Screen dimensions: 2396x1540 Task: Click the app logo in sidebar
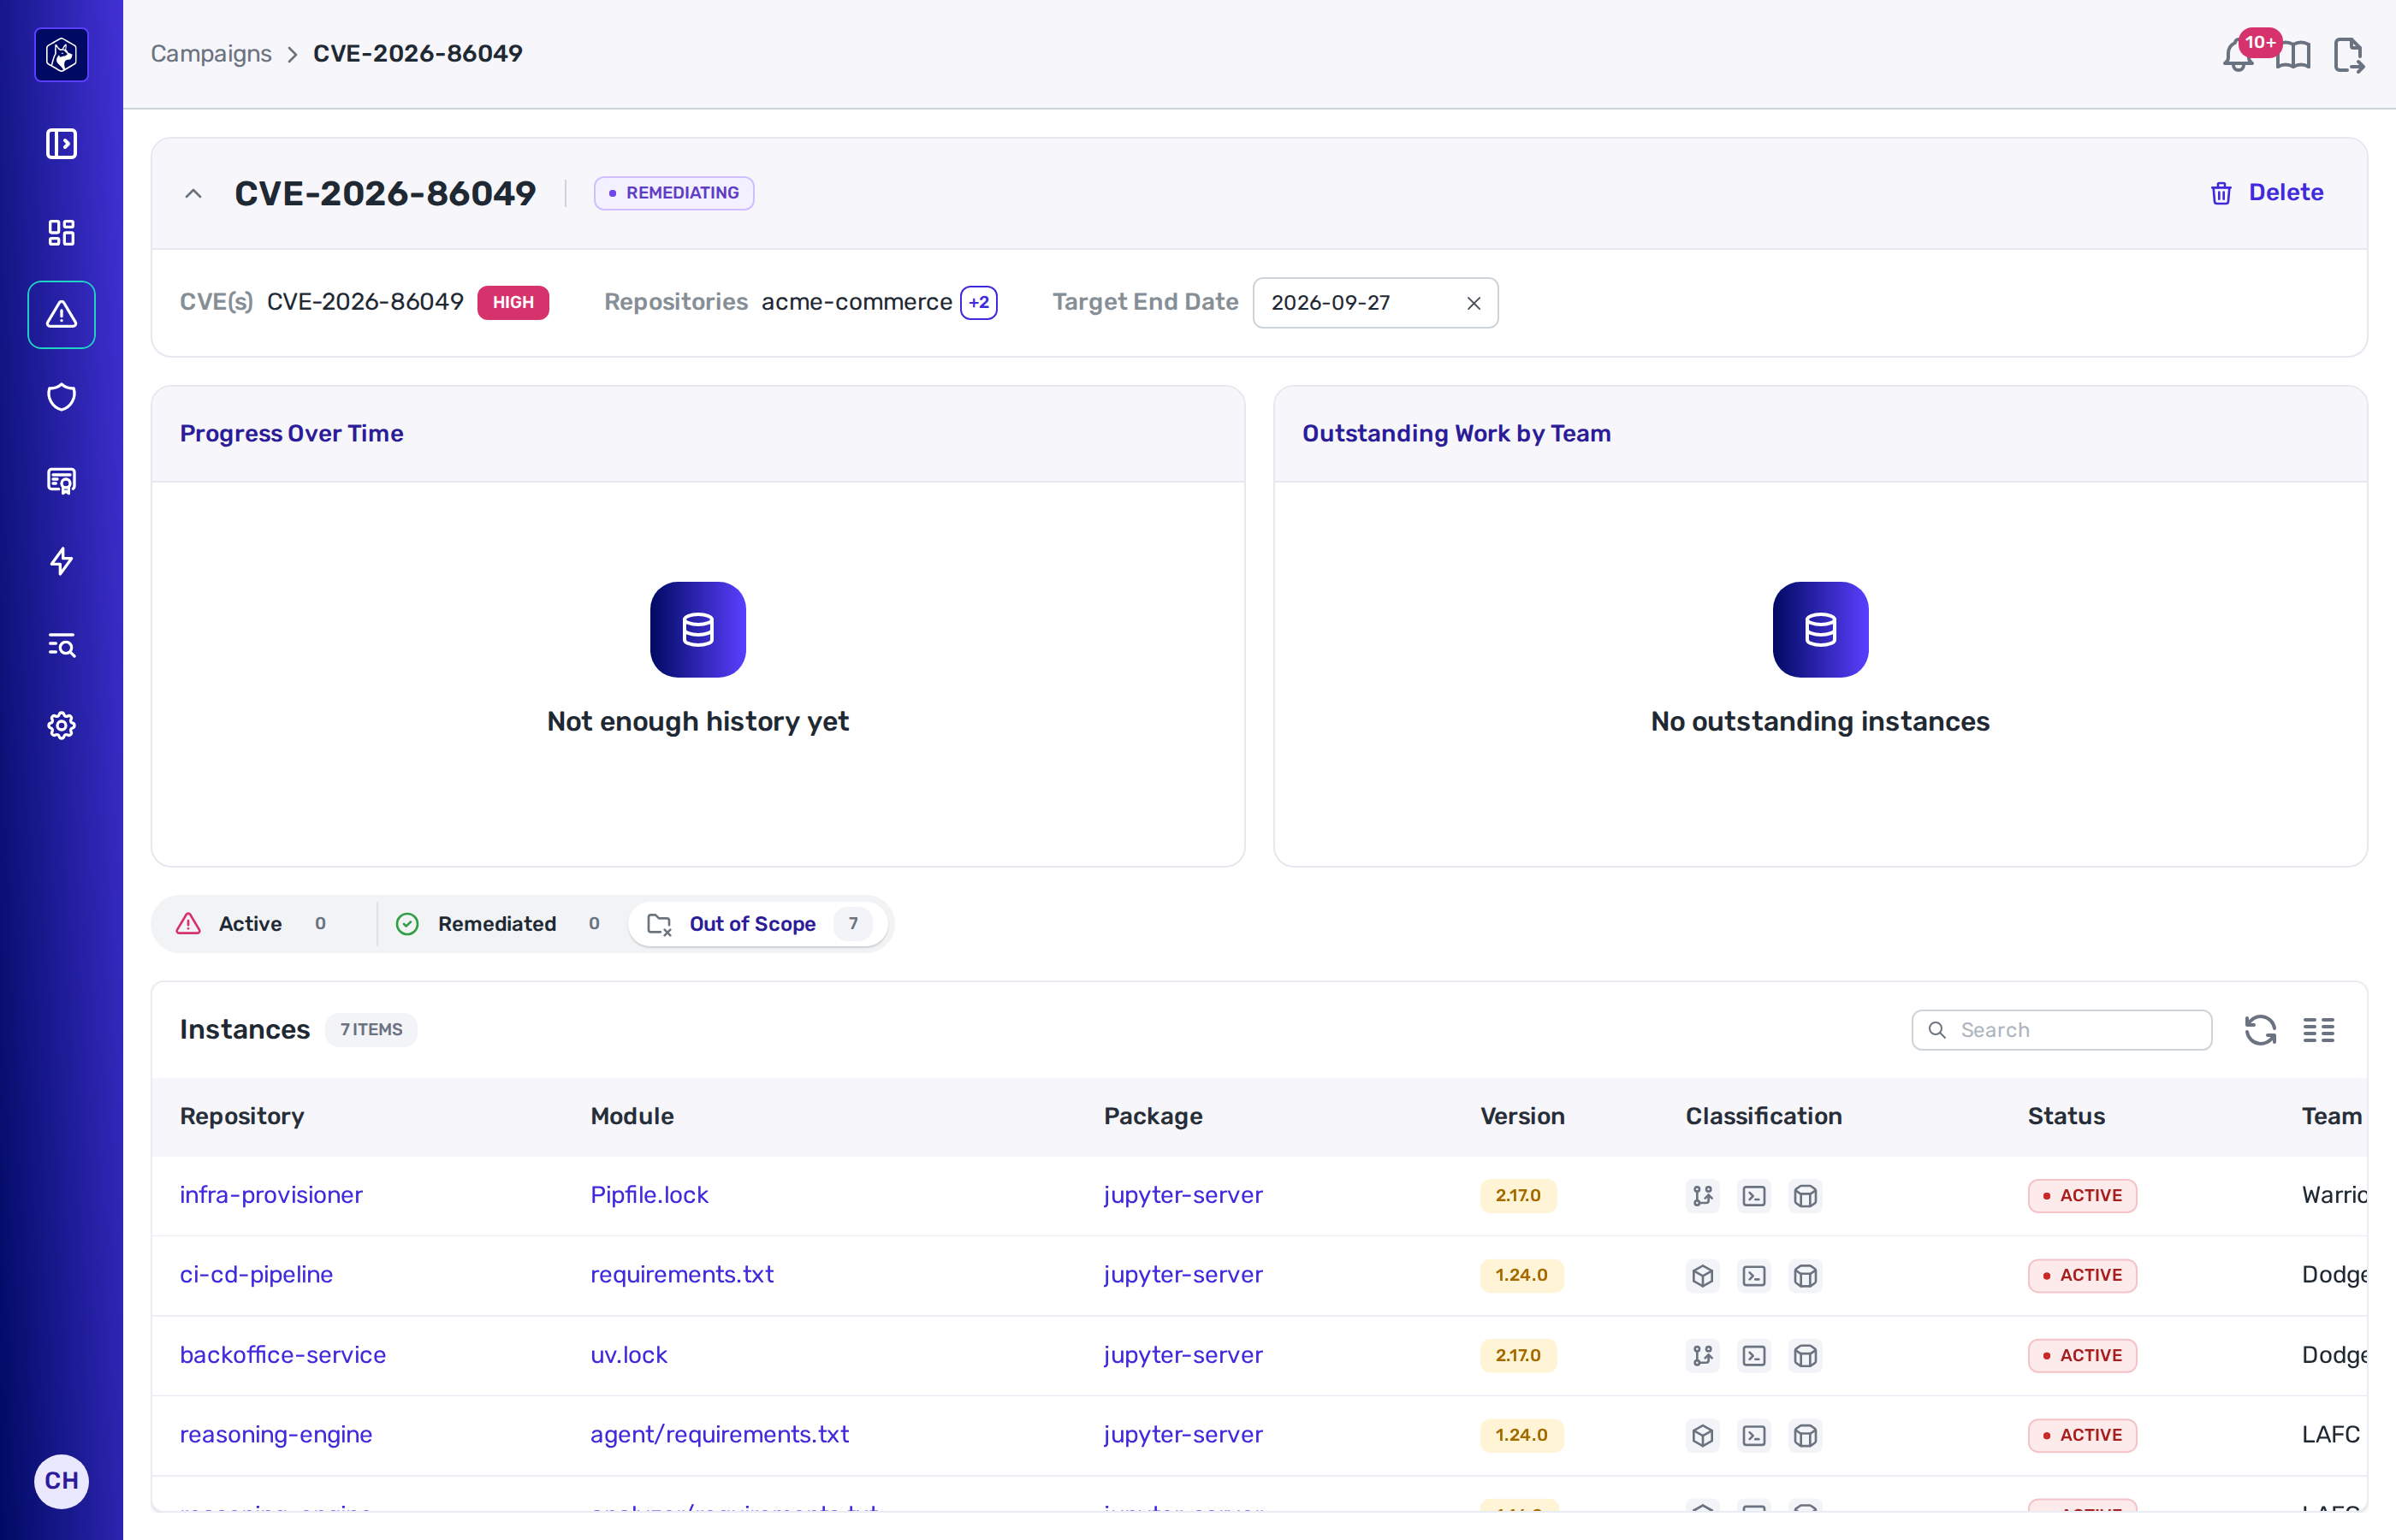click(x=61, y=54)
